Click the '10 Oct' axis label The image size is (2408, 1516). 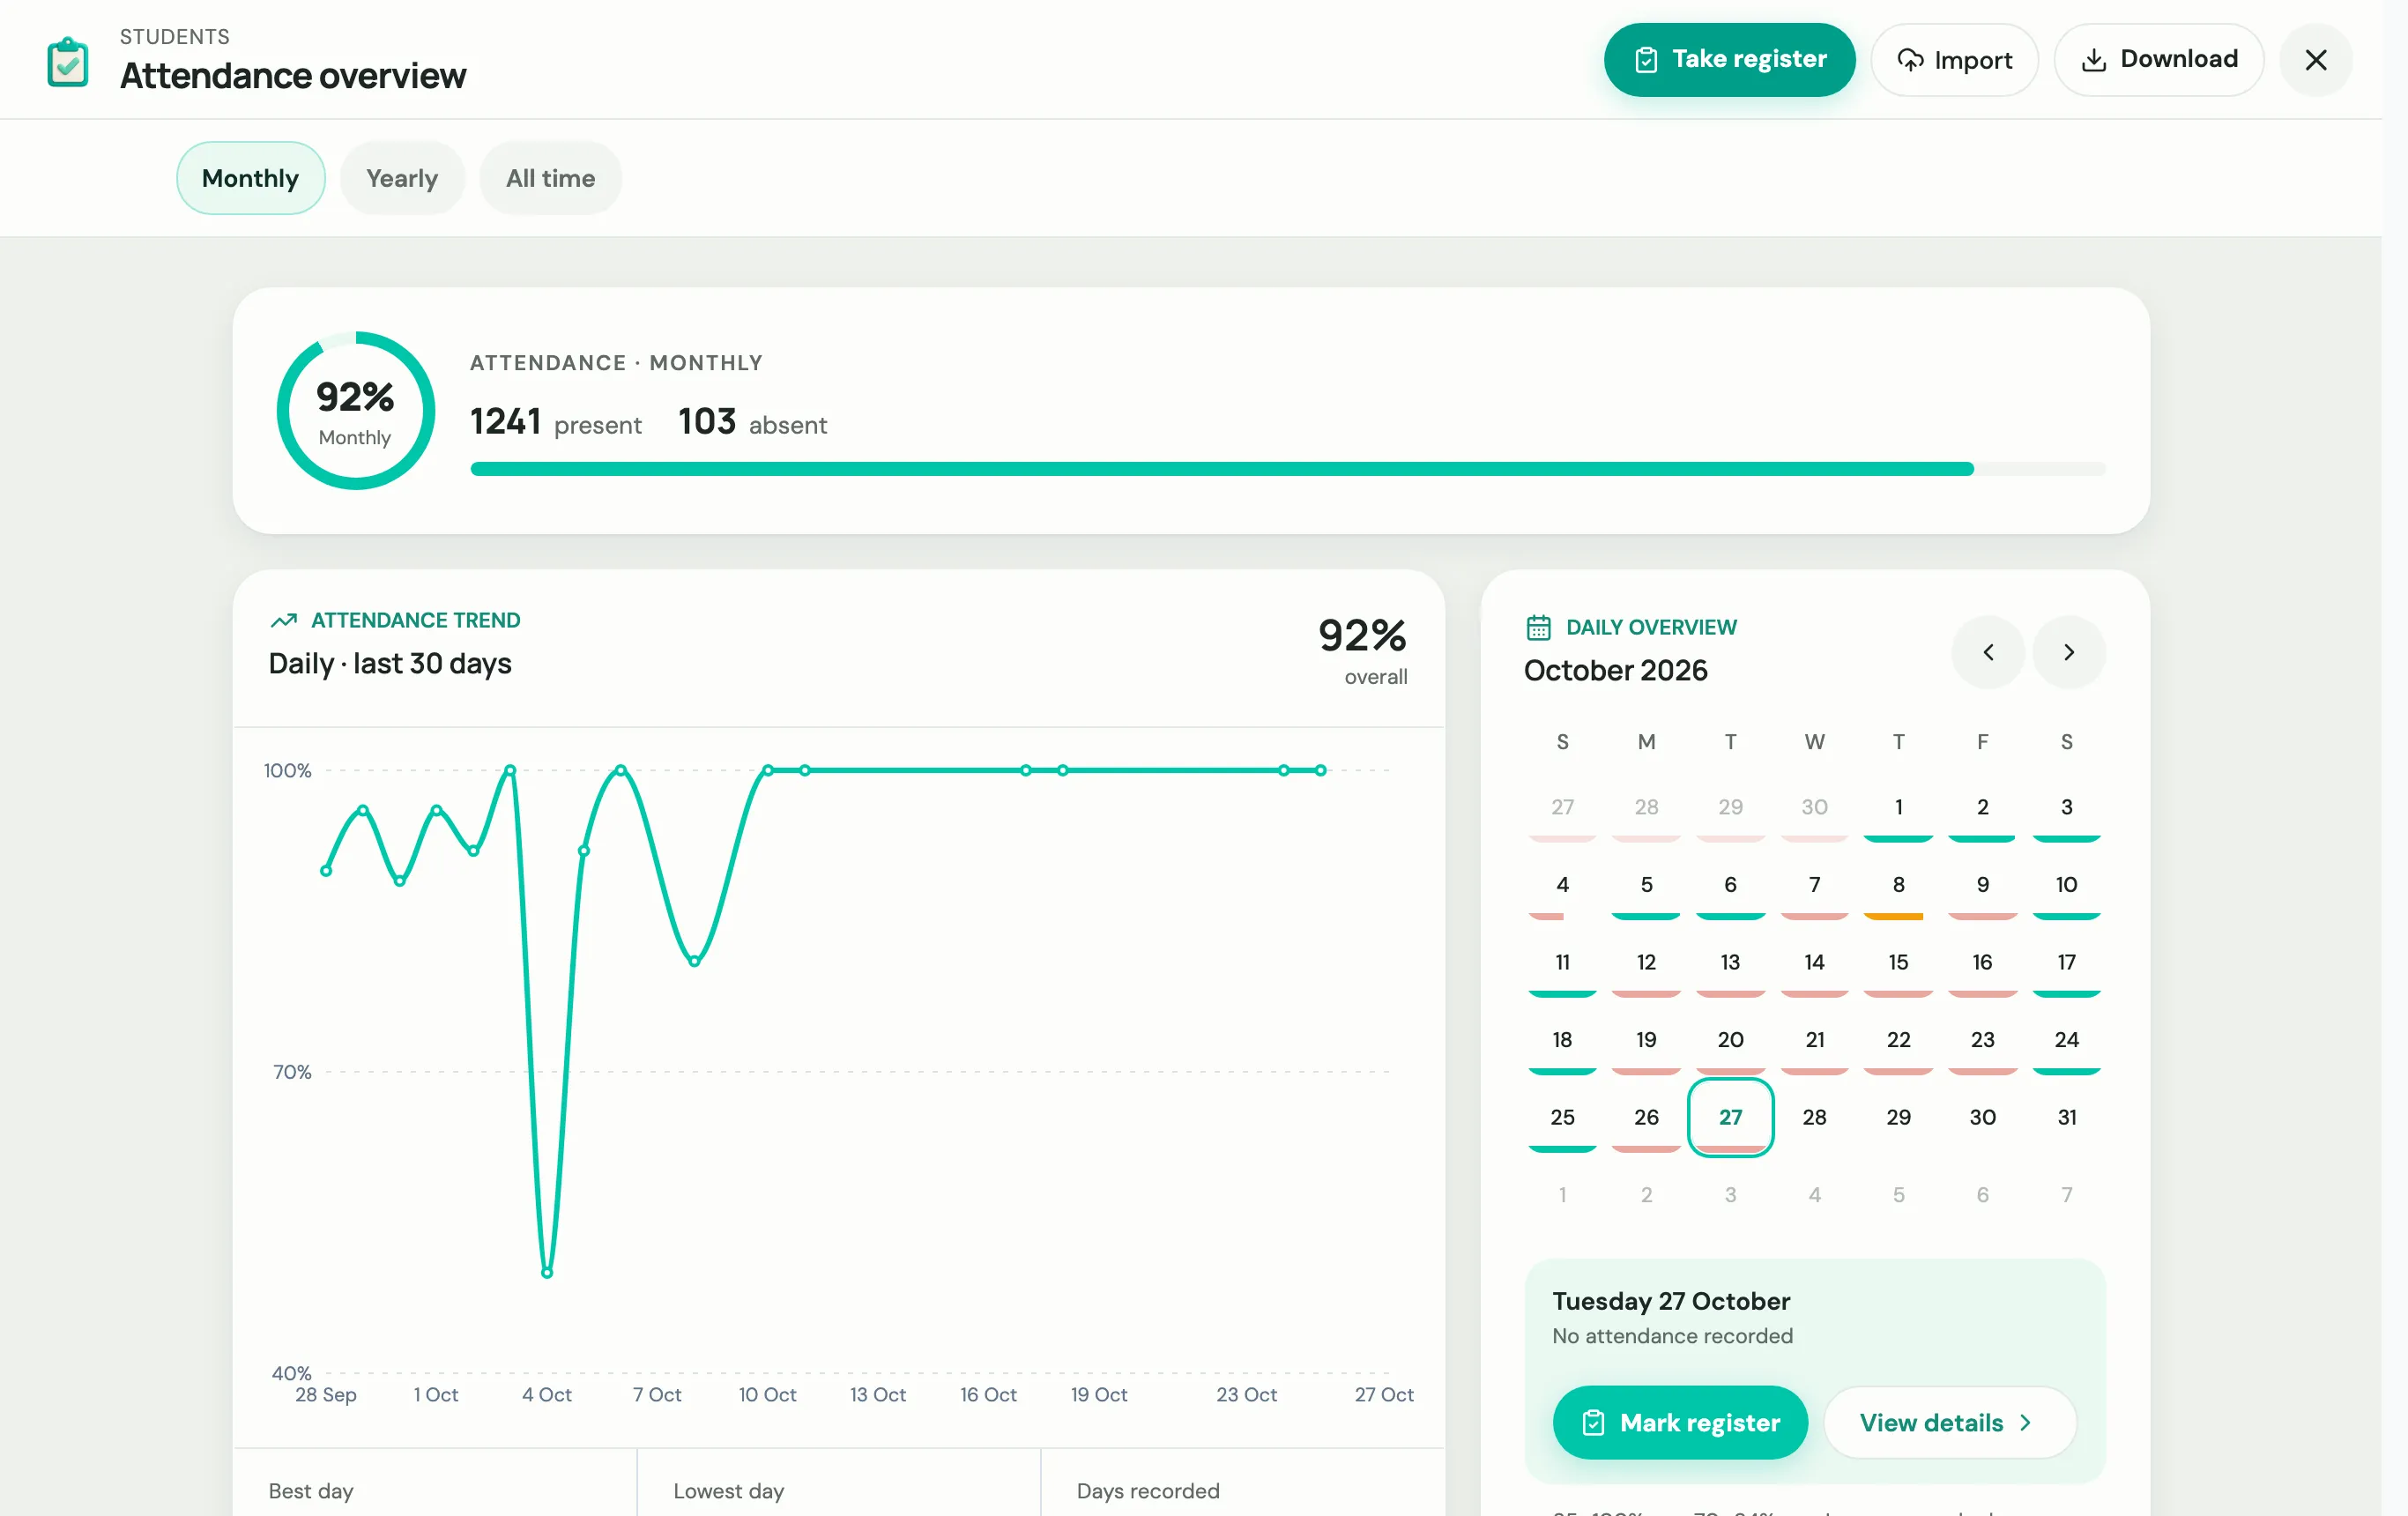point(767,1394)
